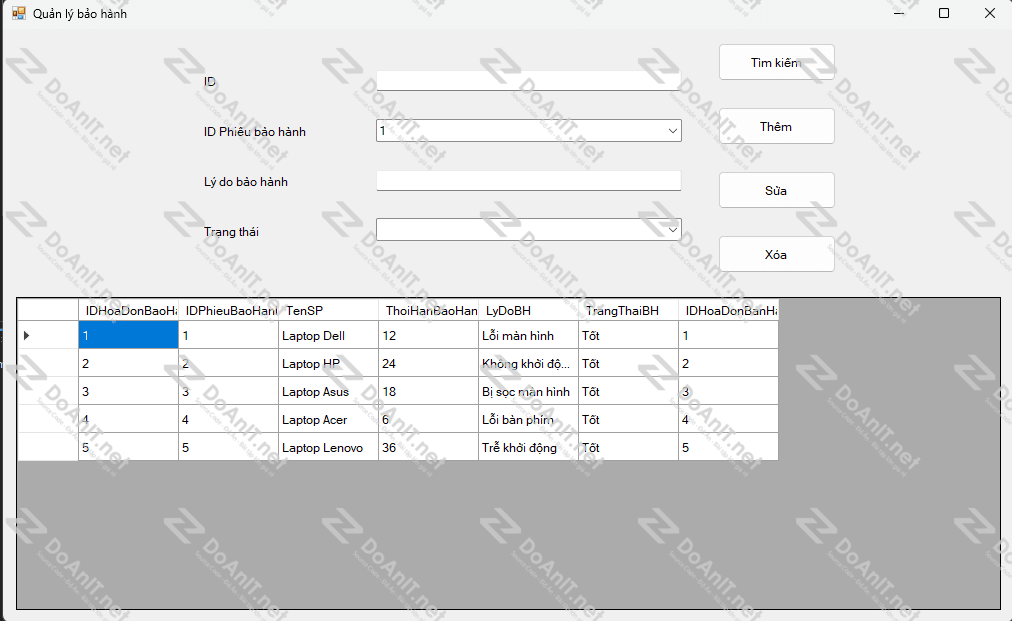Screen dimensions: 1012x621
Task: Select the Laptop HP cell
Action: tap(328, 364)
